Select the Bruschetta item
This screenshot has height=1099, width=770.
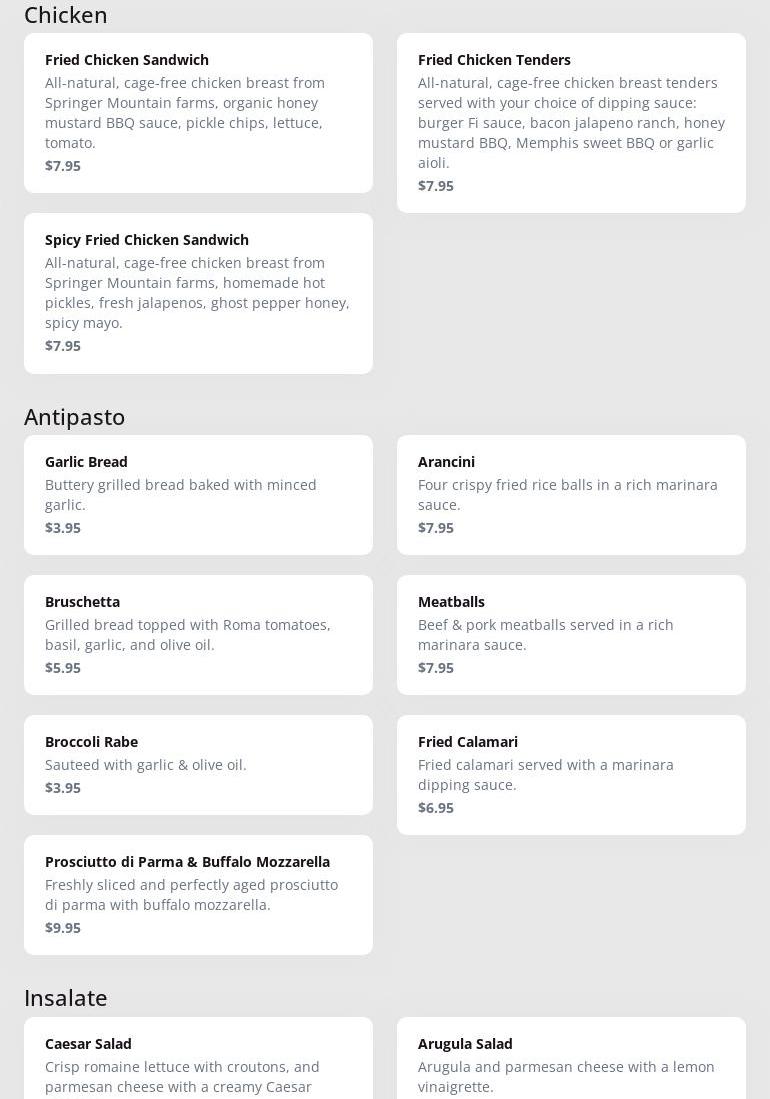click(x=198, y=634)
